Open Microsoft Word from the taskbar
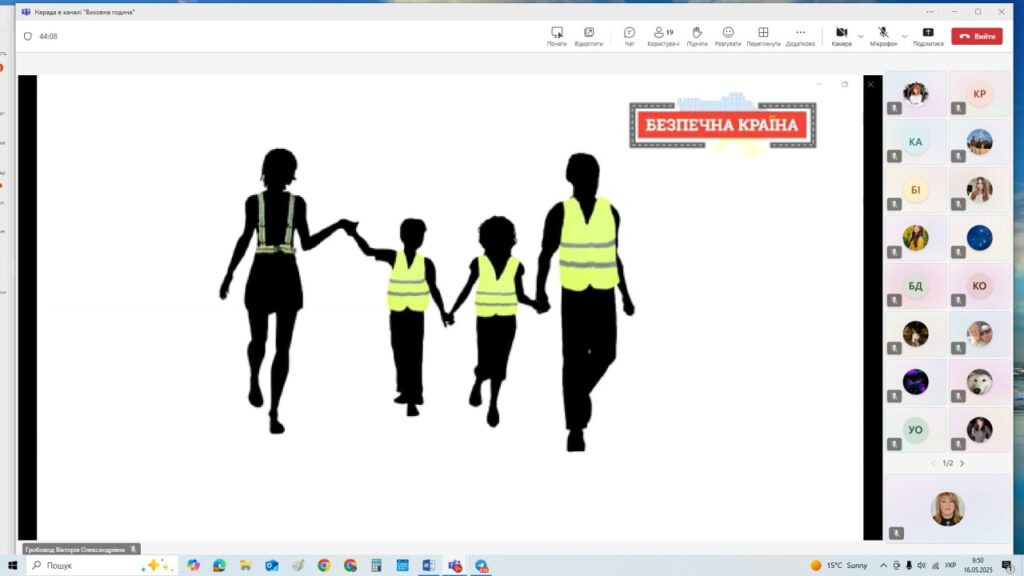This screenshot has height=576, width=1024. click(428, 565)
